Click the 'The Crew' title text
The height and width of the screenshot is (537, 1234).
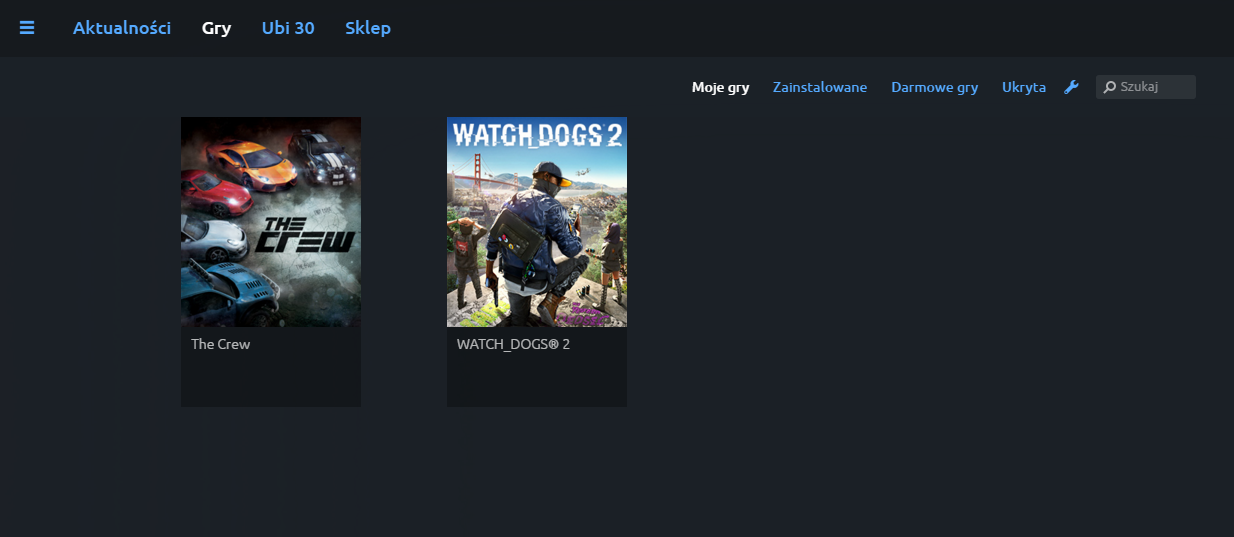tap(220, 344)
